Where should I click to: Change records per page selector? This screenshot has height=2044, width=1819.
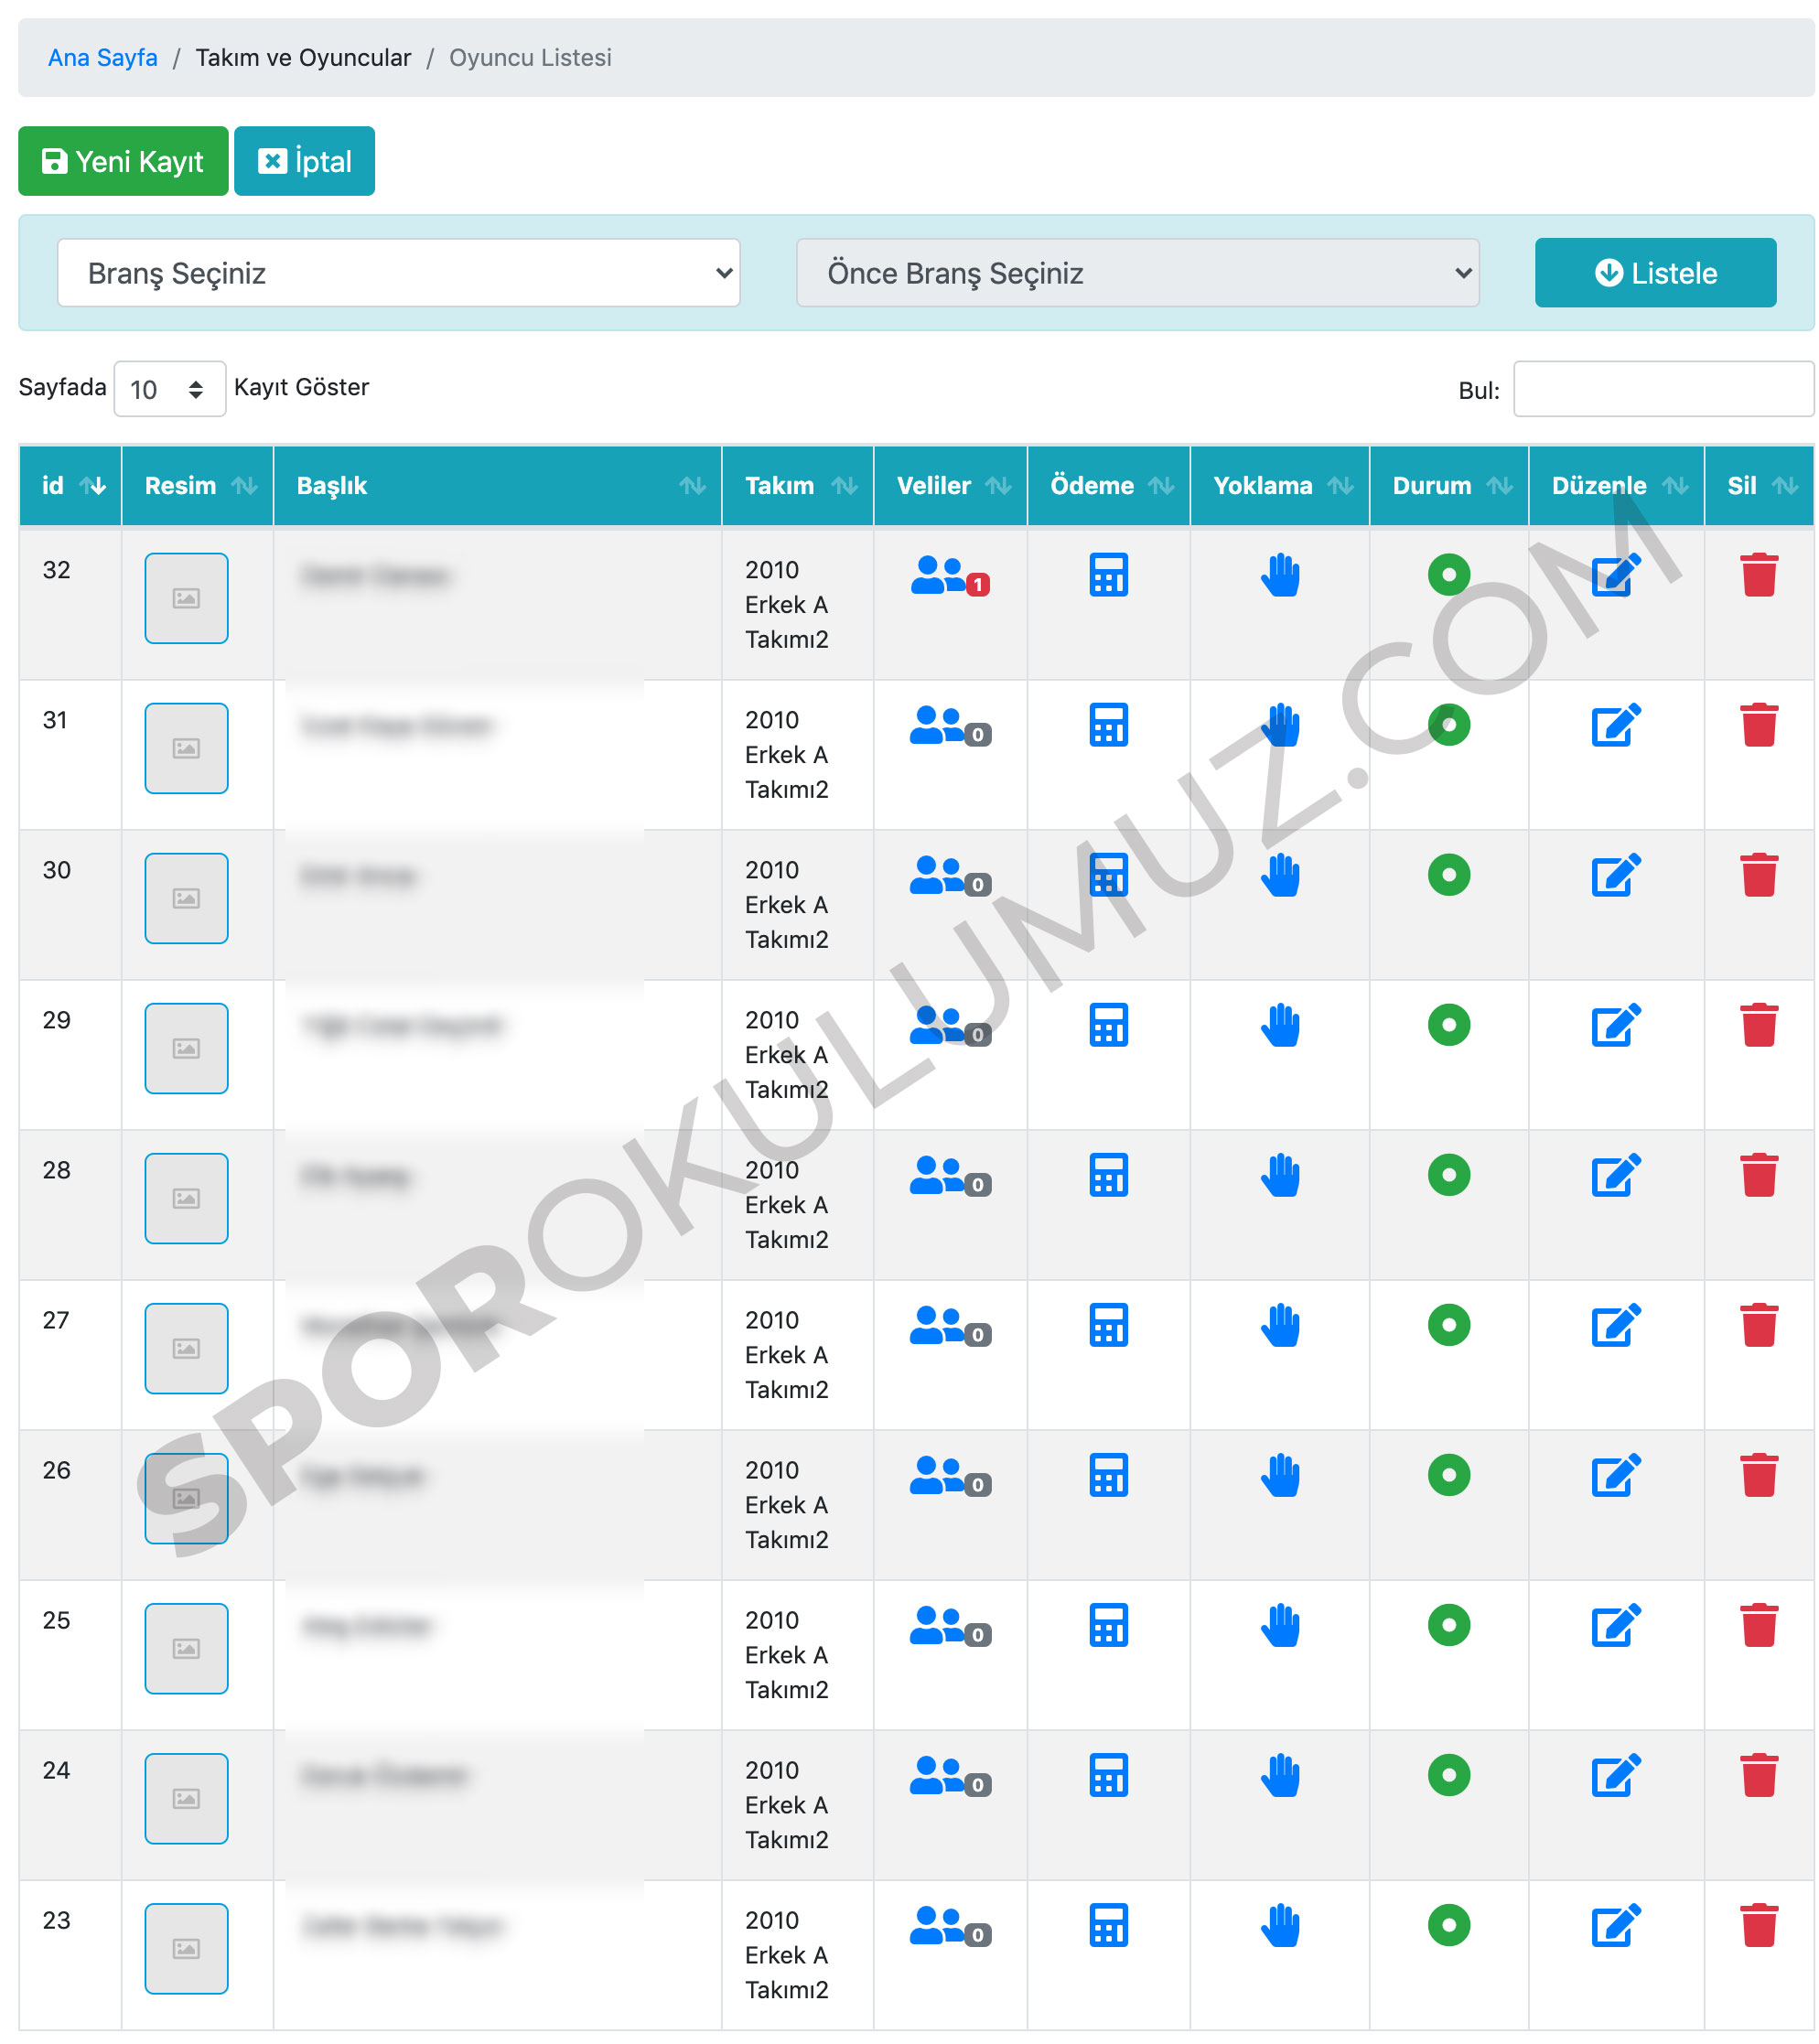[169, 389]
